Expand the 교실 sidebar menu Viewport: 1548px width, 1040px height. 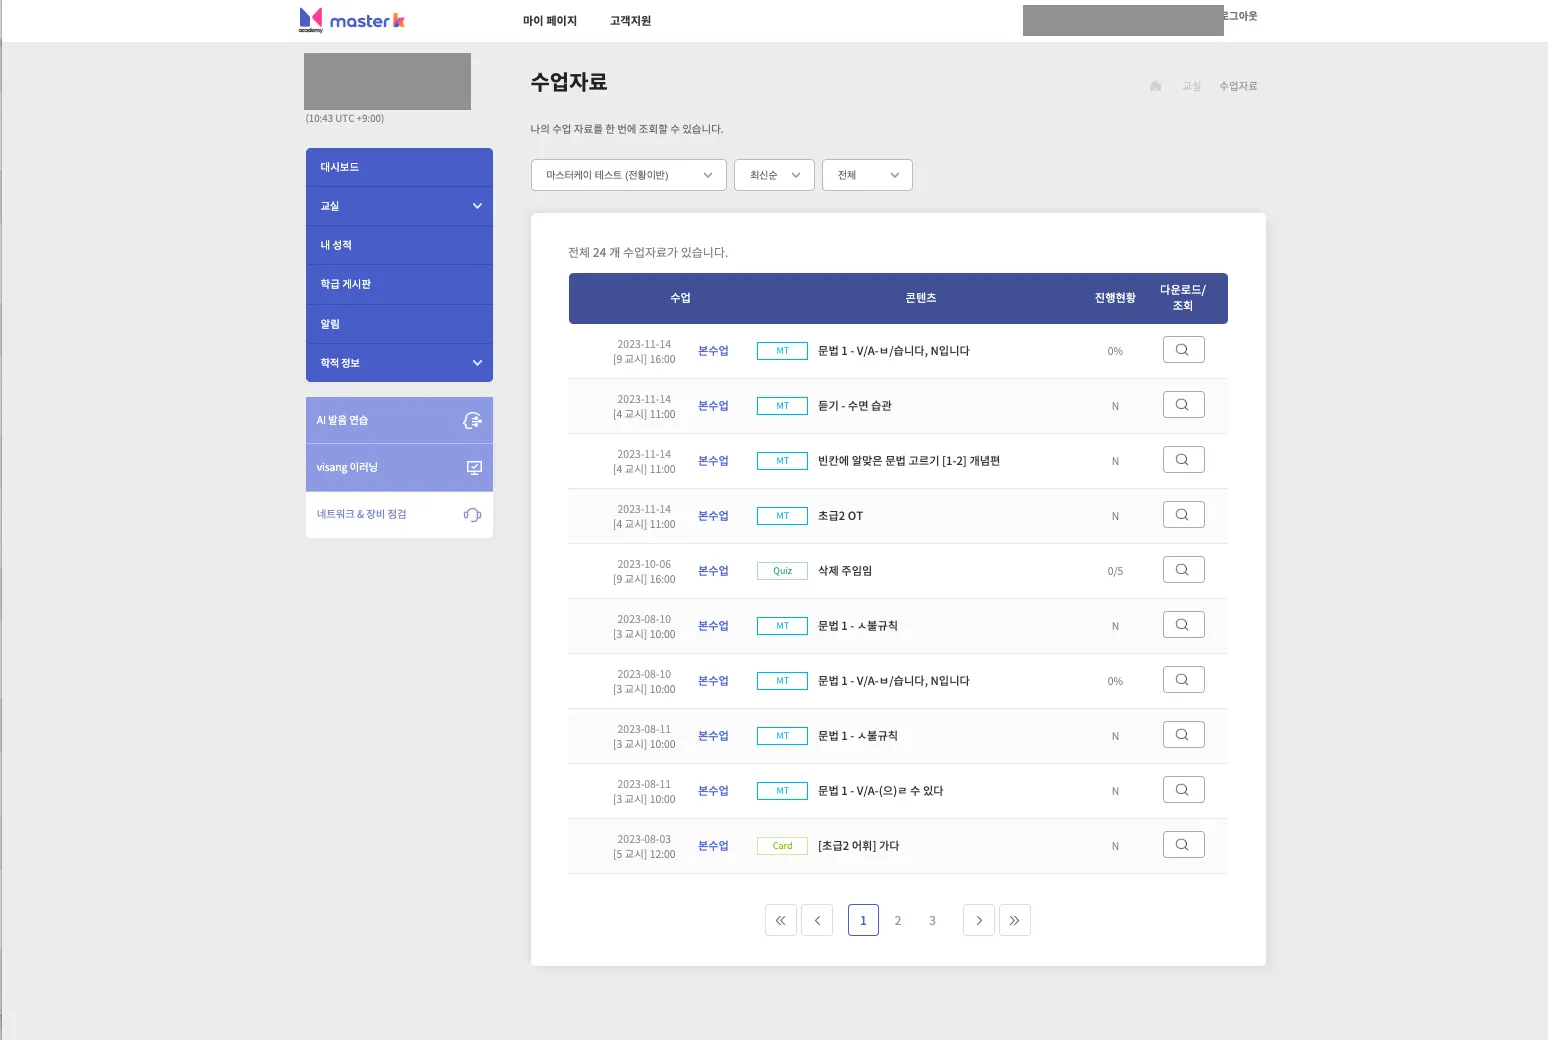click(x=399, y=206)
